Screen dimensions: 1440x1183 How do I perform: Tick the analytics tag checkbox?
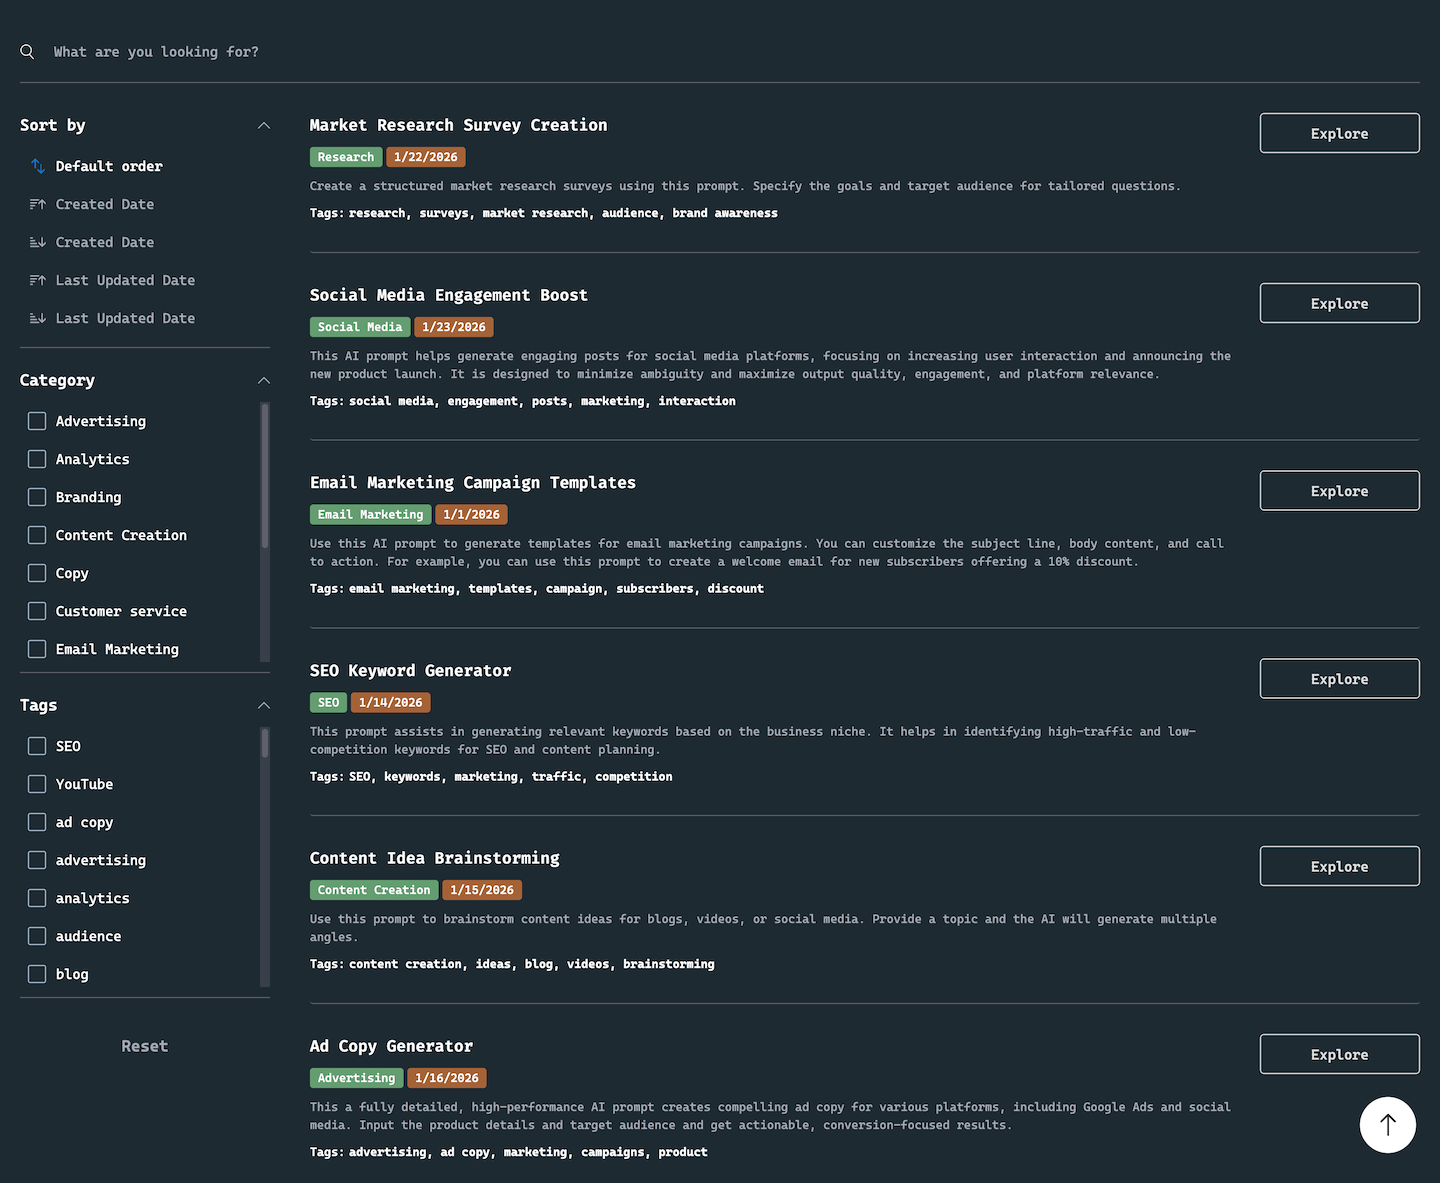[37, 898]
